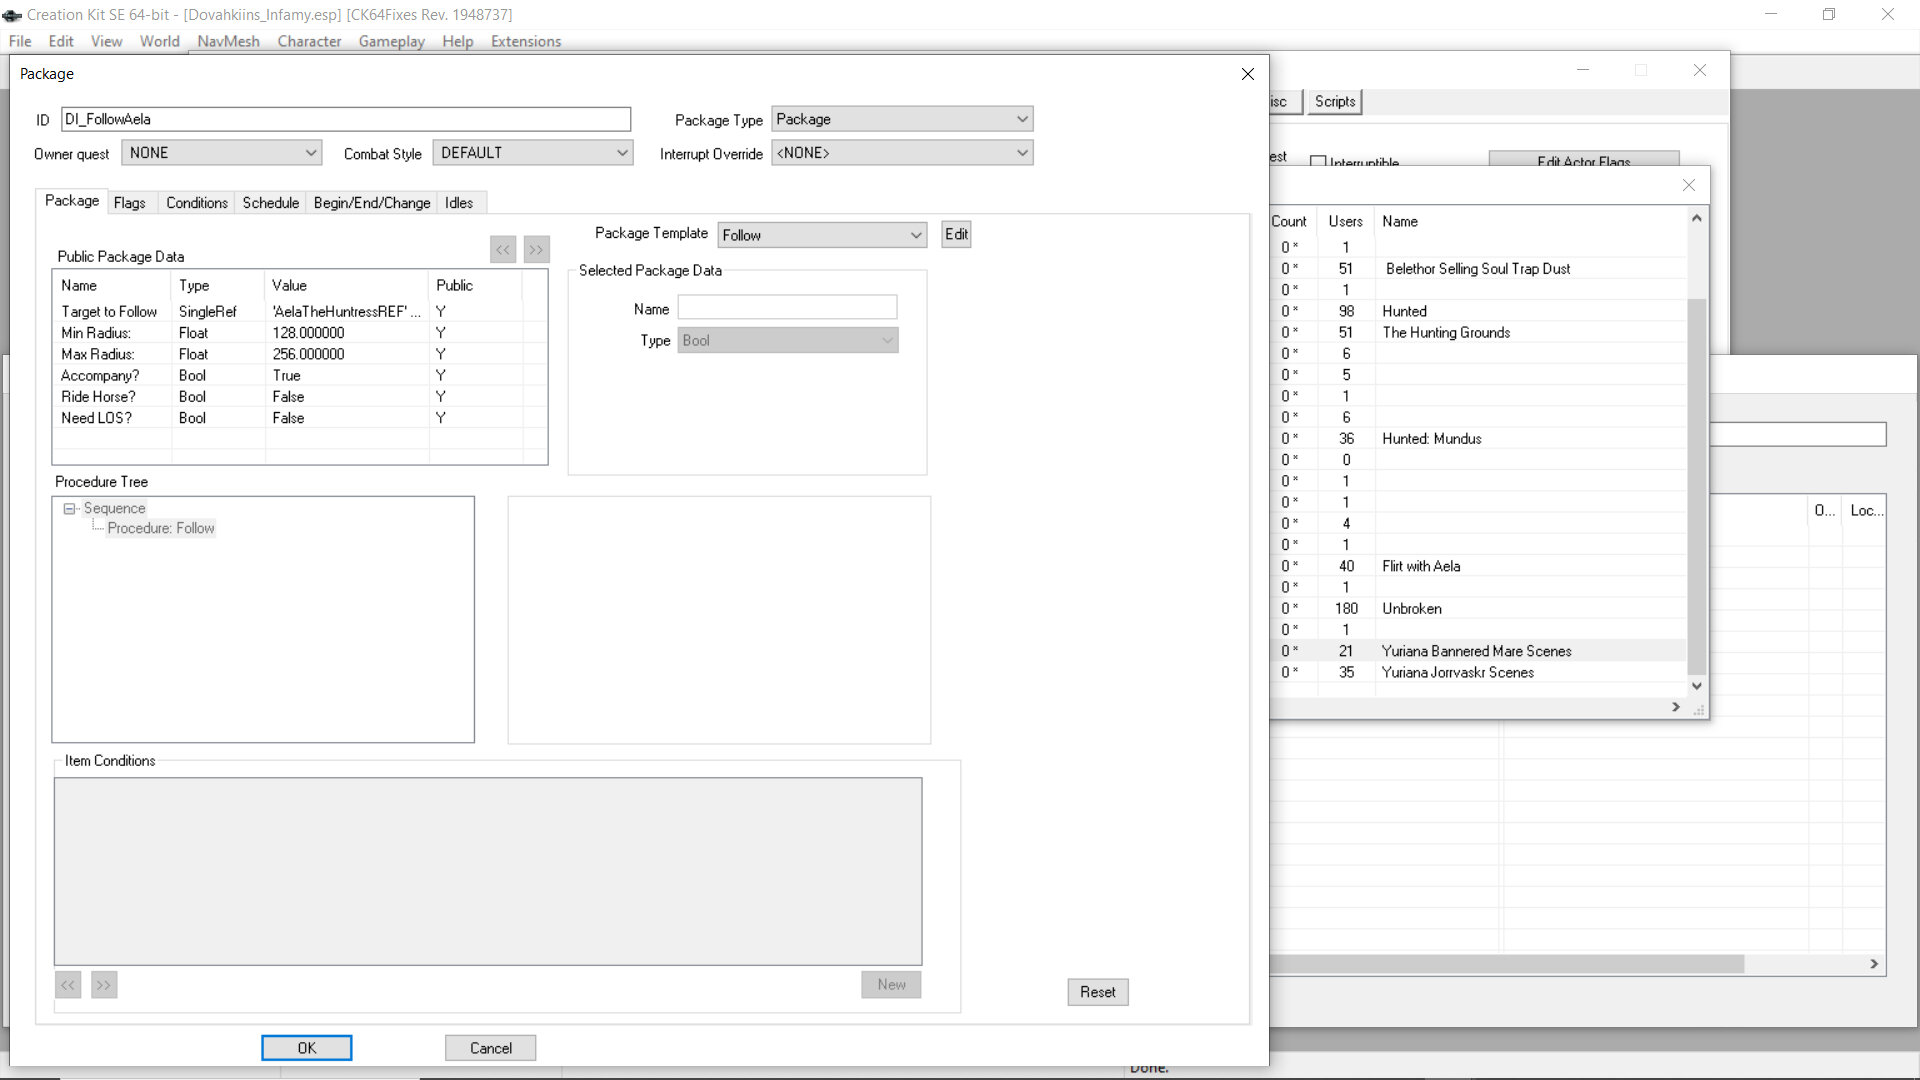
Task: Click horizontal scrollbar in the background actor window
Action: tap(1508, 964)
